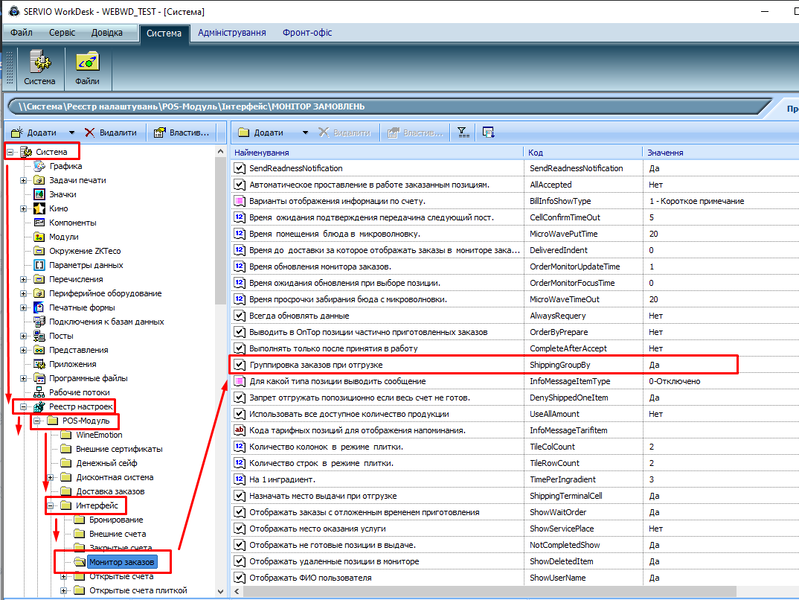Select the Монитор заказов tree item
The height and width of the screenshot is (600, 799).
tap(120, 563)
